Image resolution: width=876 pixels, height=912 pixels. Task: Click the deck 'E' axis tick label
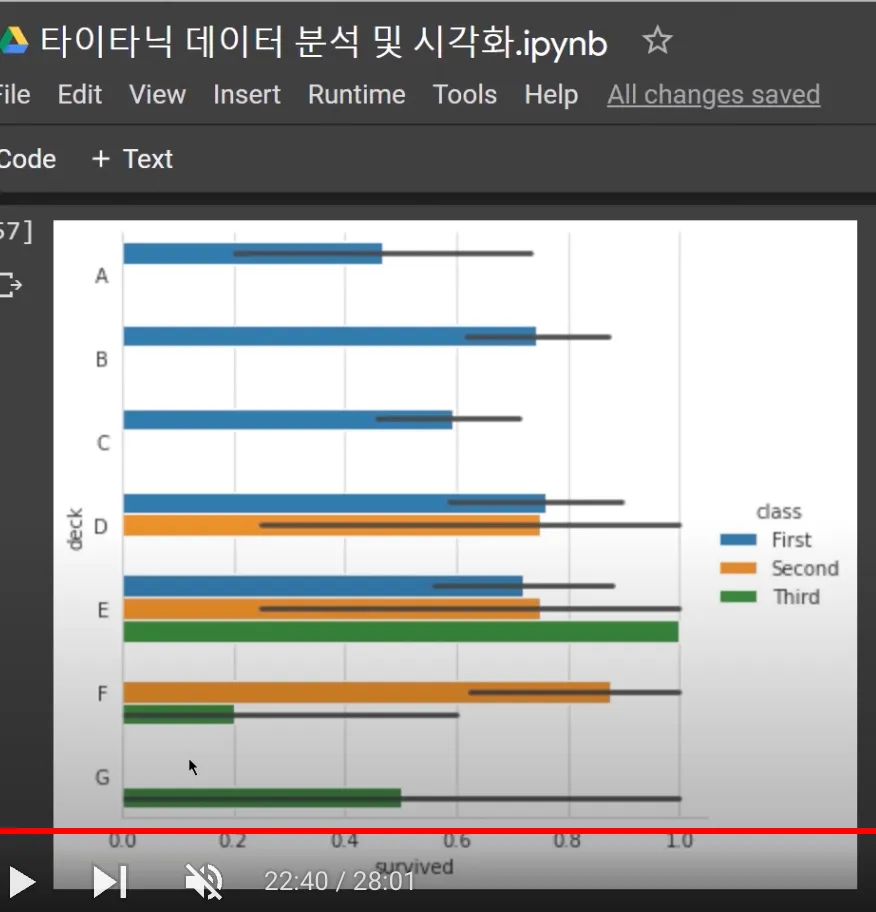coord(103,611)
